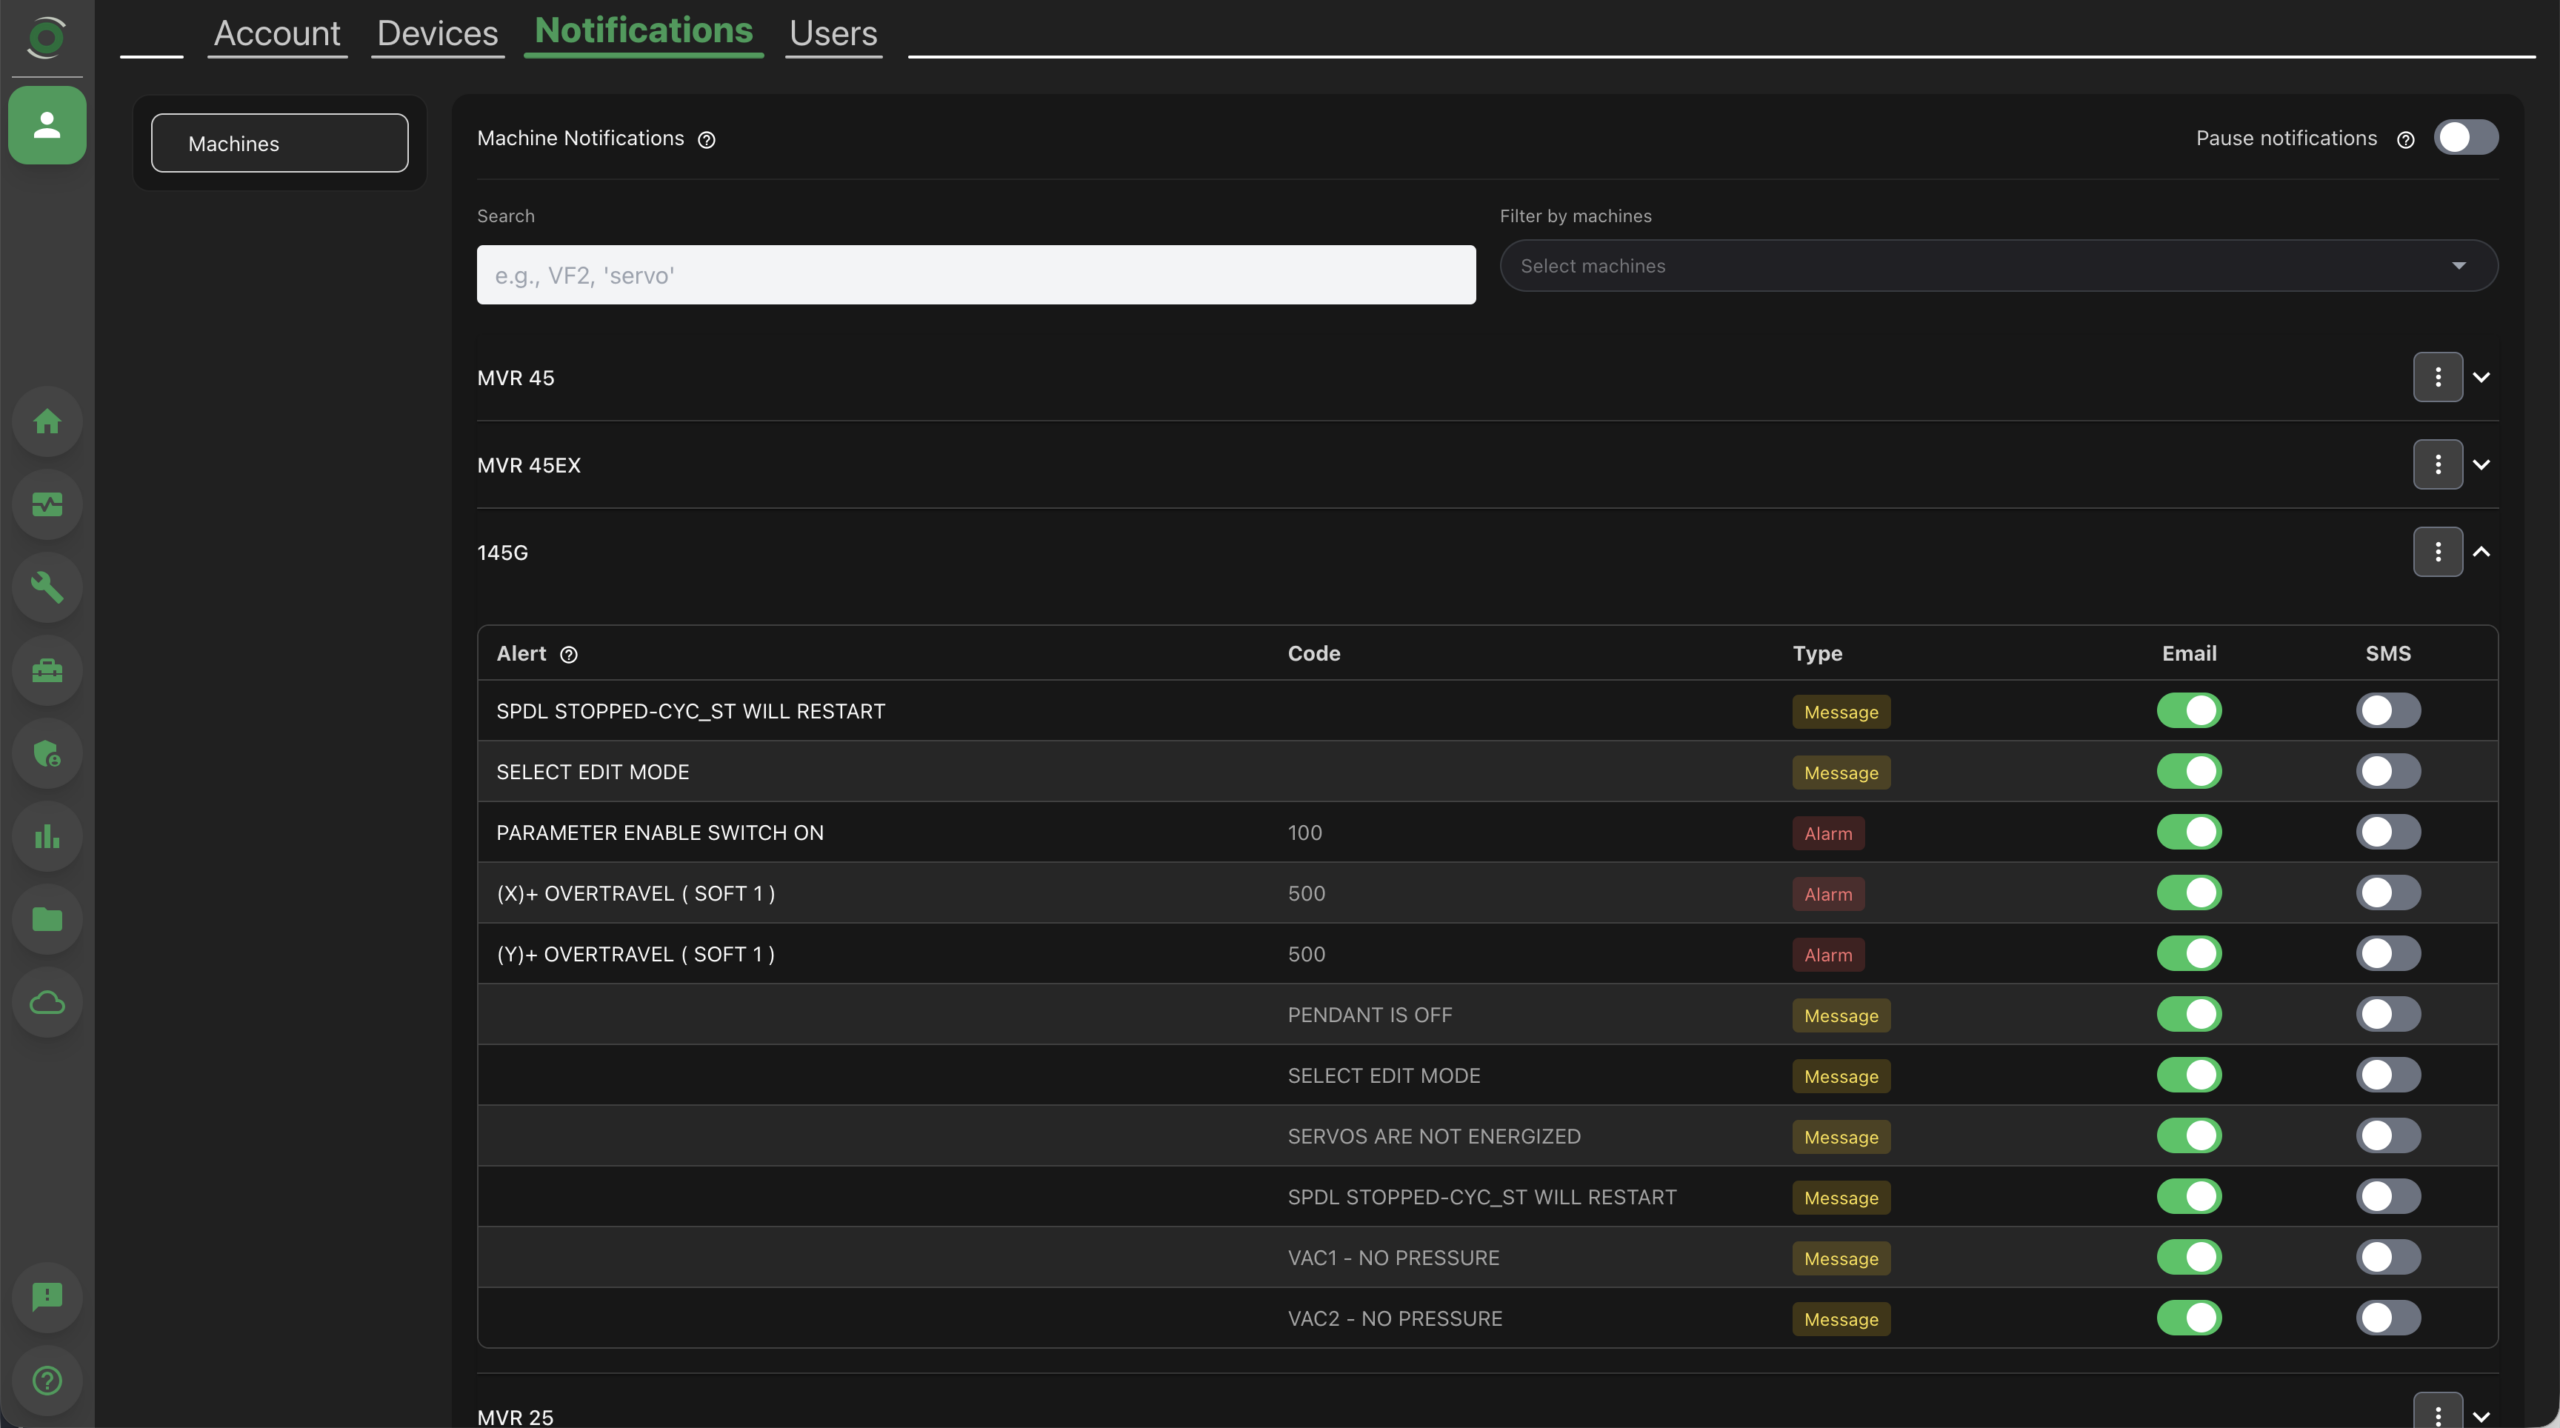Screen dimensions: 2560x1428
Task: Open the activity monitor sidebar icon
Action: pos(47,504)
